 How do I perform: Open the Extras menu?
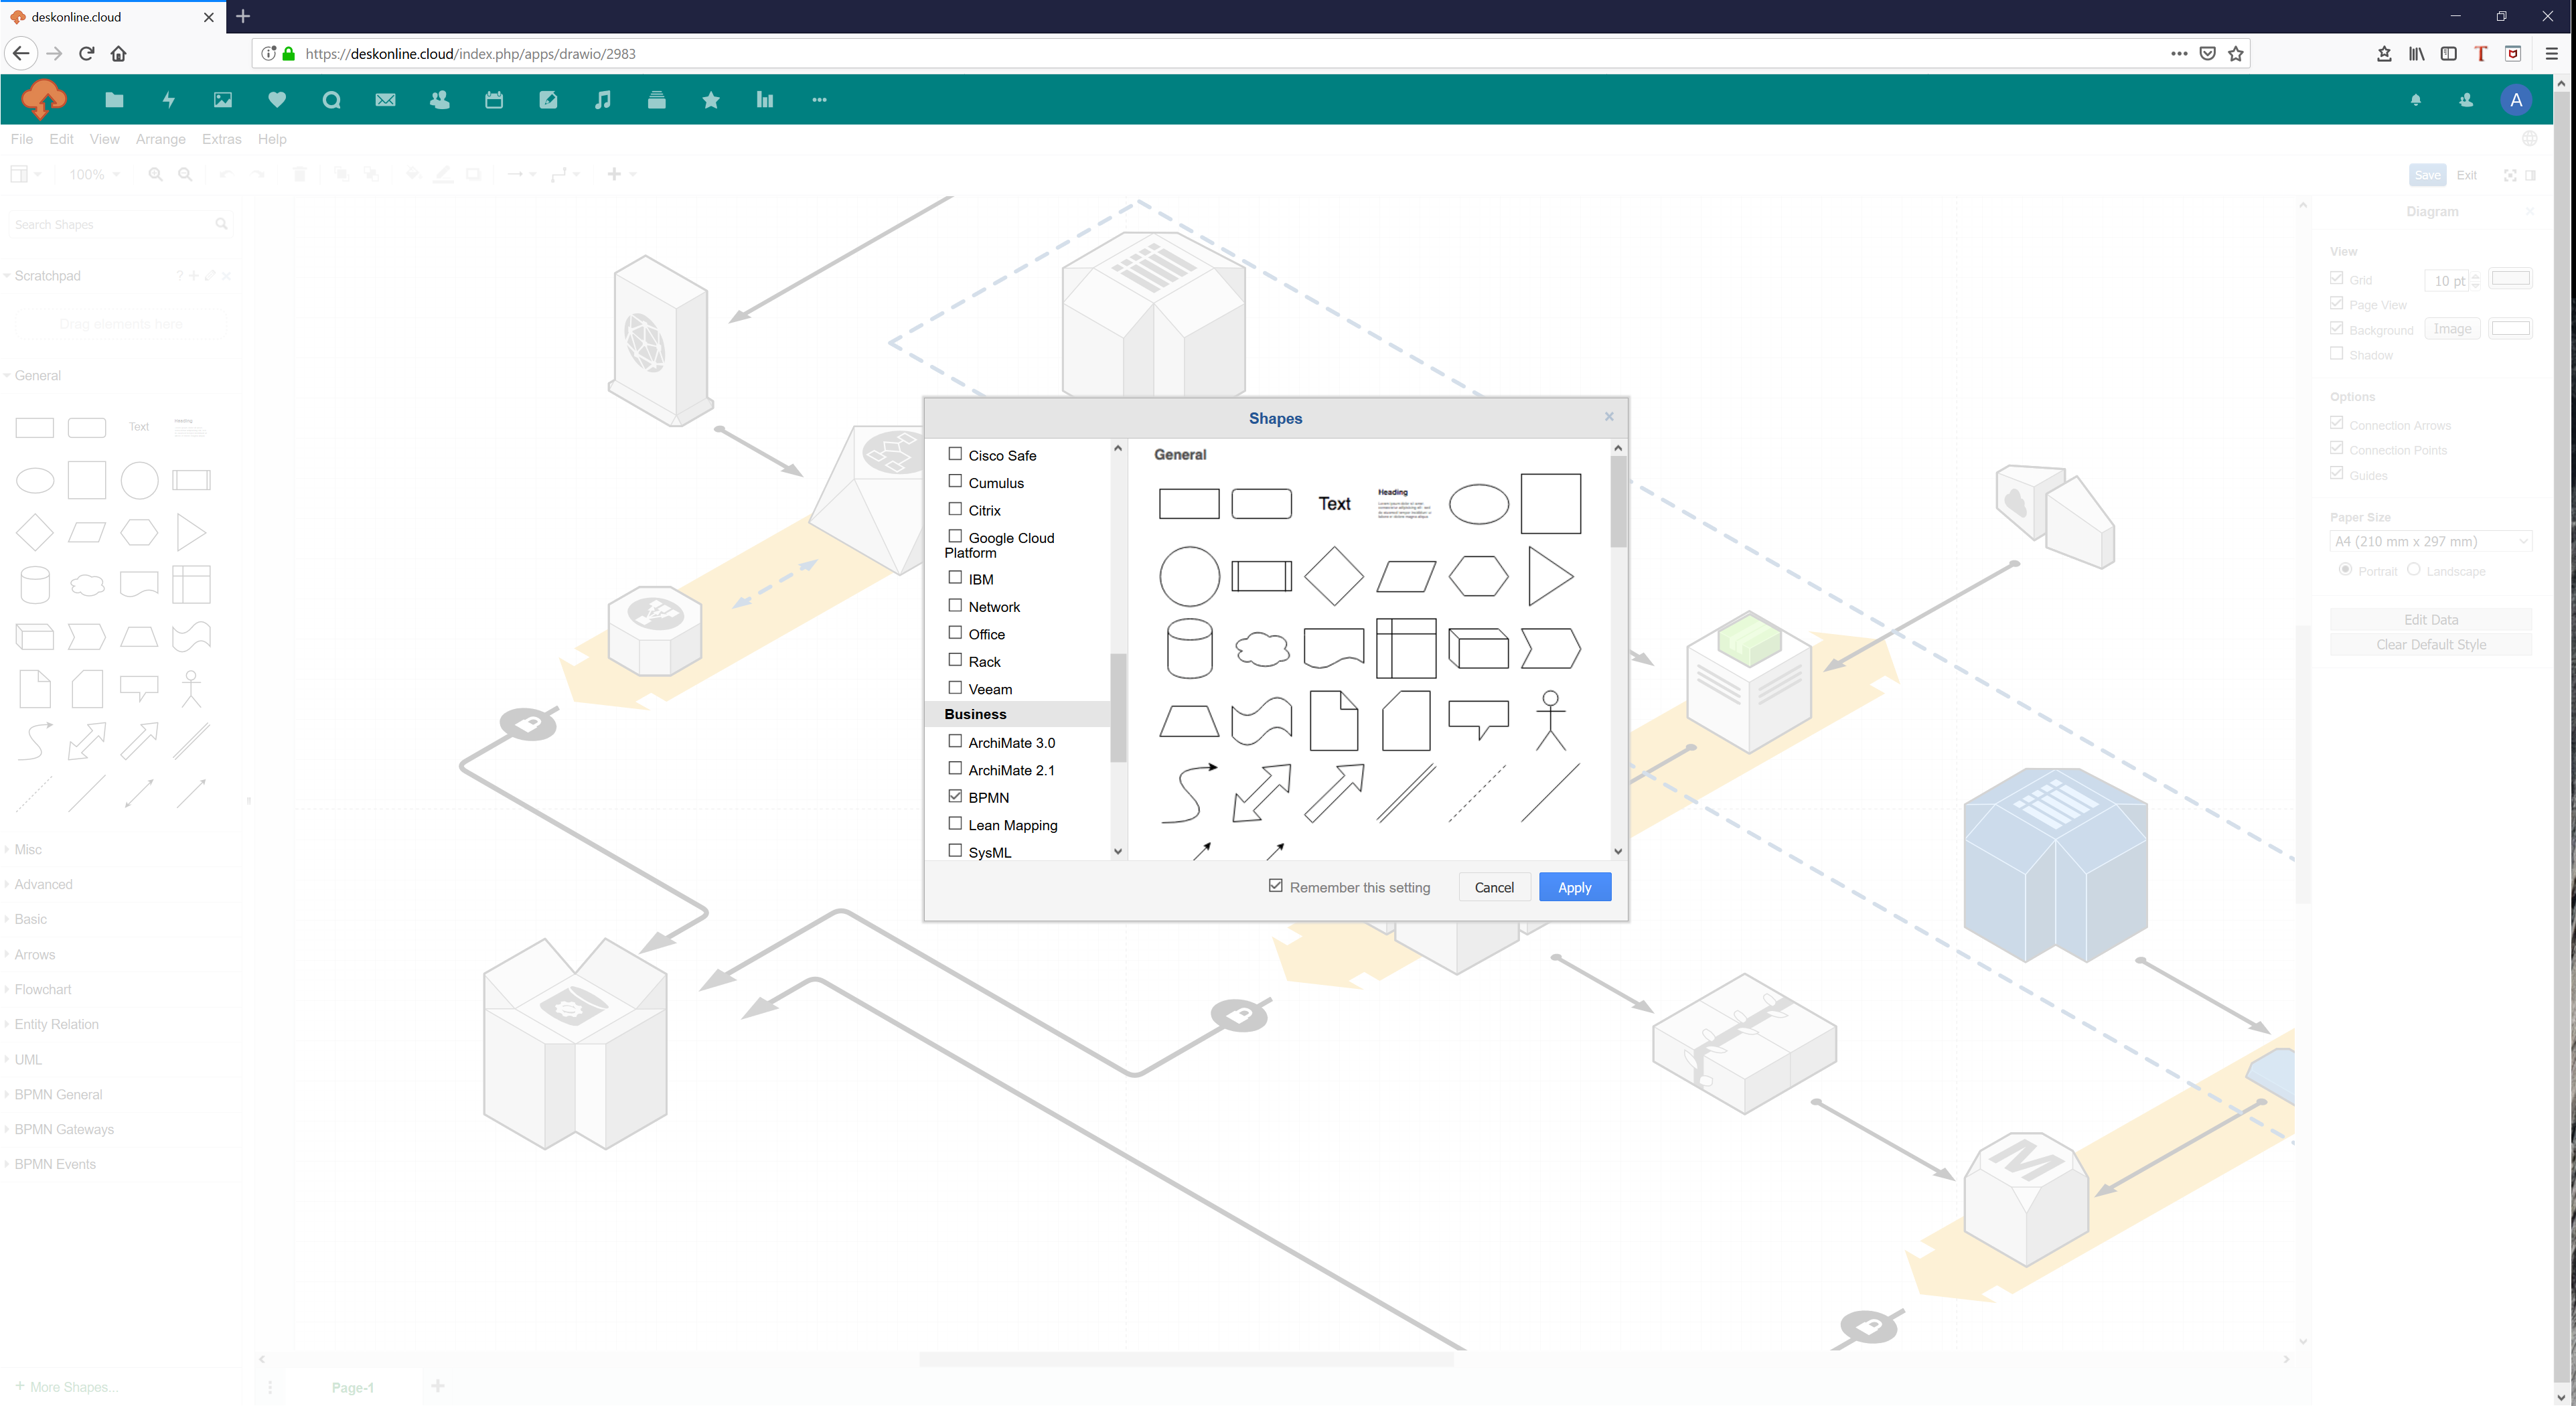[221, 139]
